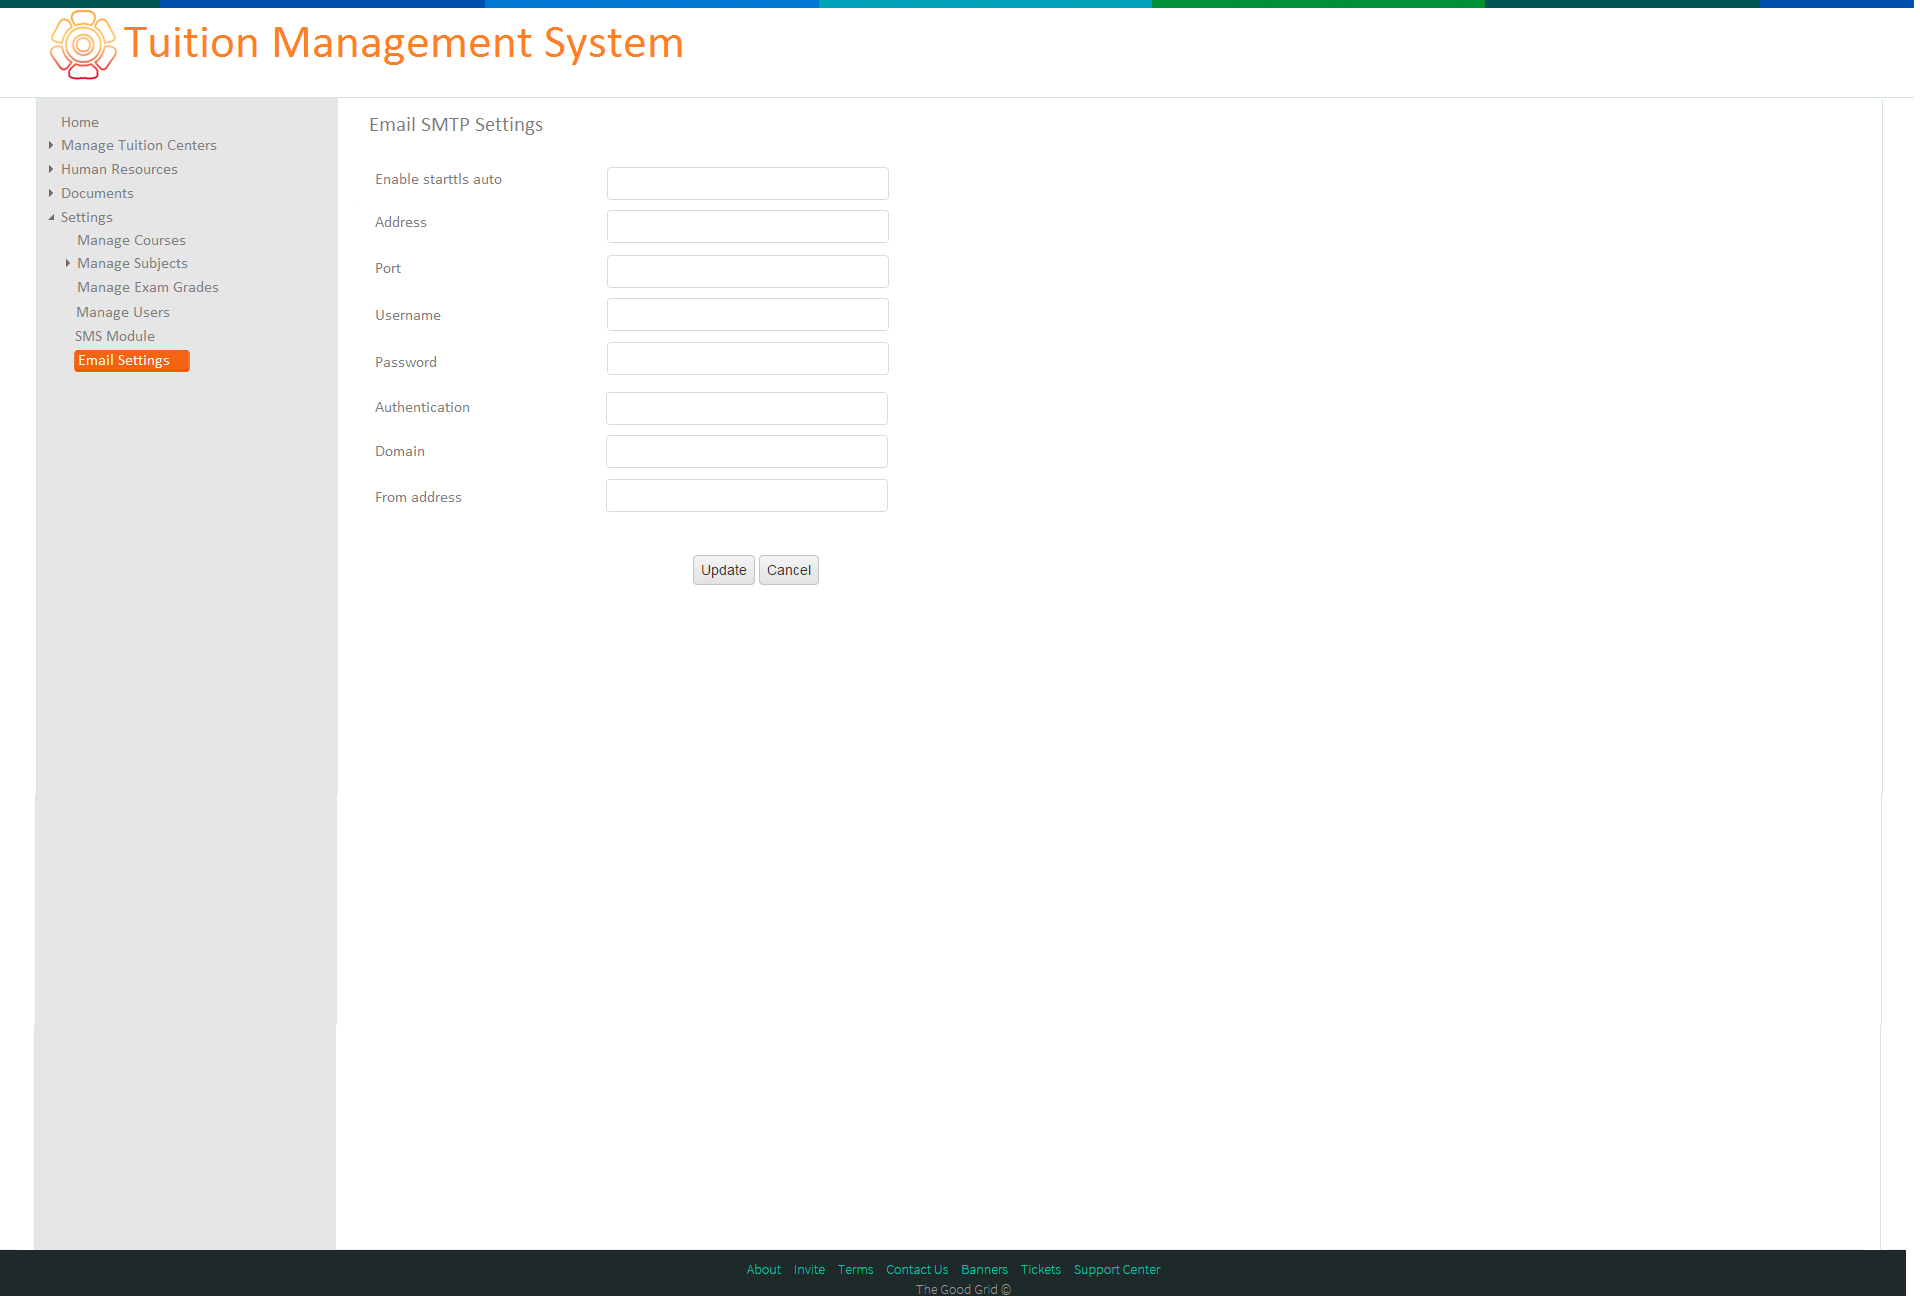Open Manage Exam Grades page
Screen dimensions: 1920x1296
point(148,287)
